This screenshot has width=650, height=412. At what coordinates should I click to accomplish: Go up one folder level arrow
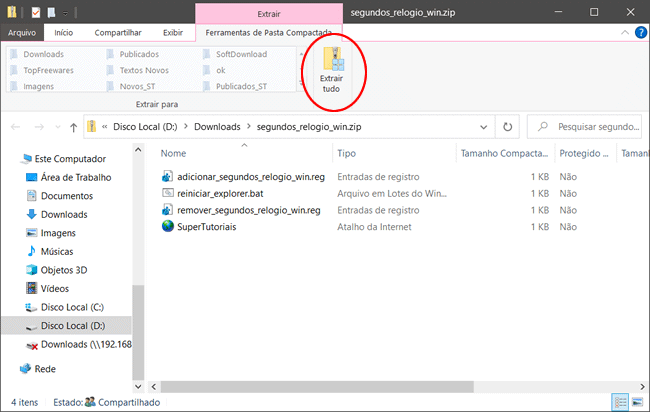coord(73,127)
